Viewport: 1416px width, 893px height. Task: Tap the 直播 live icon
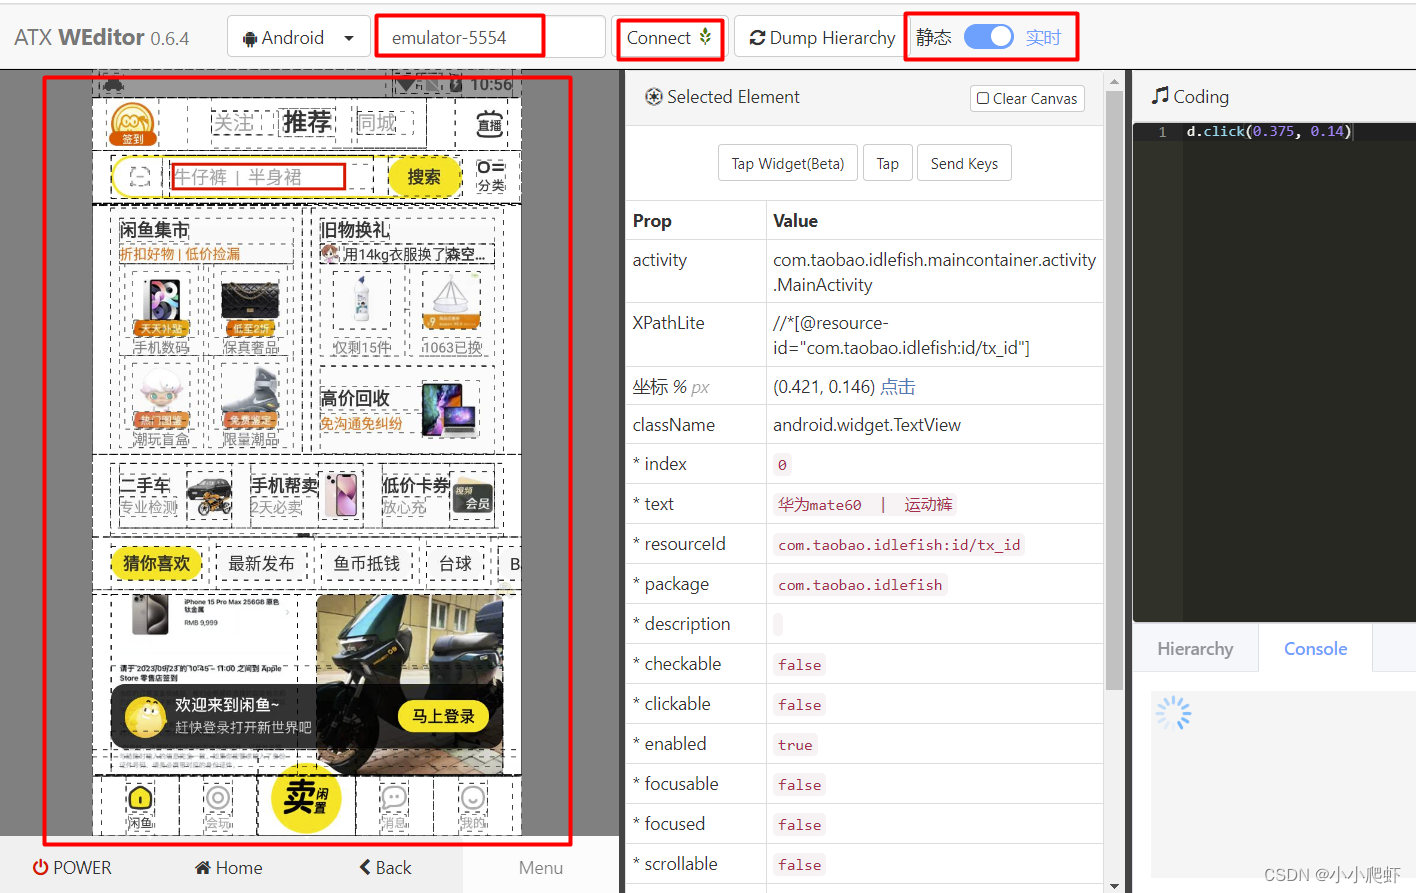(x=489, y=125)
